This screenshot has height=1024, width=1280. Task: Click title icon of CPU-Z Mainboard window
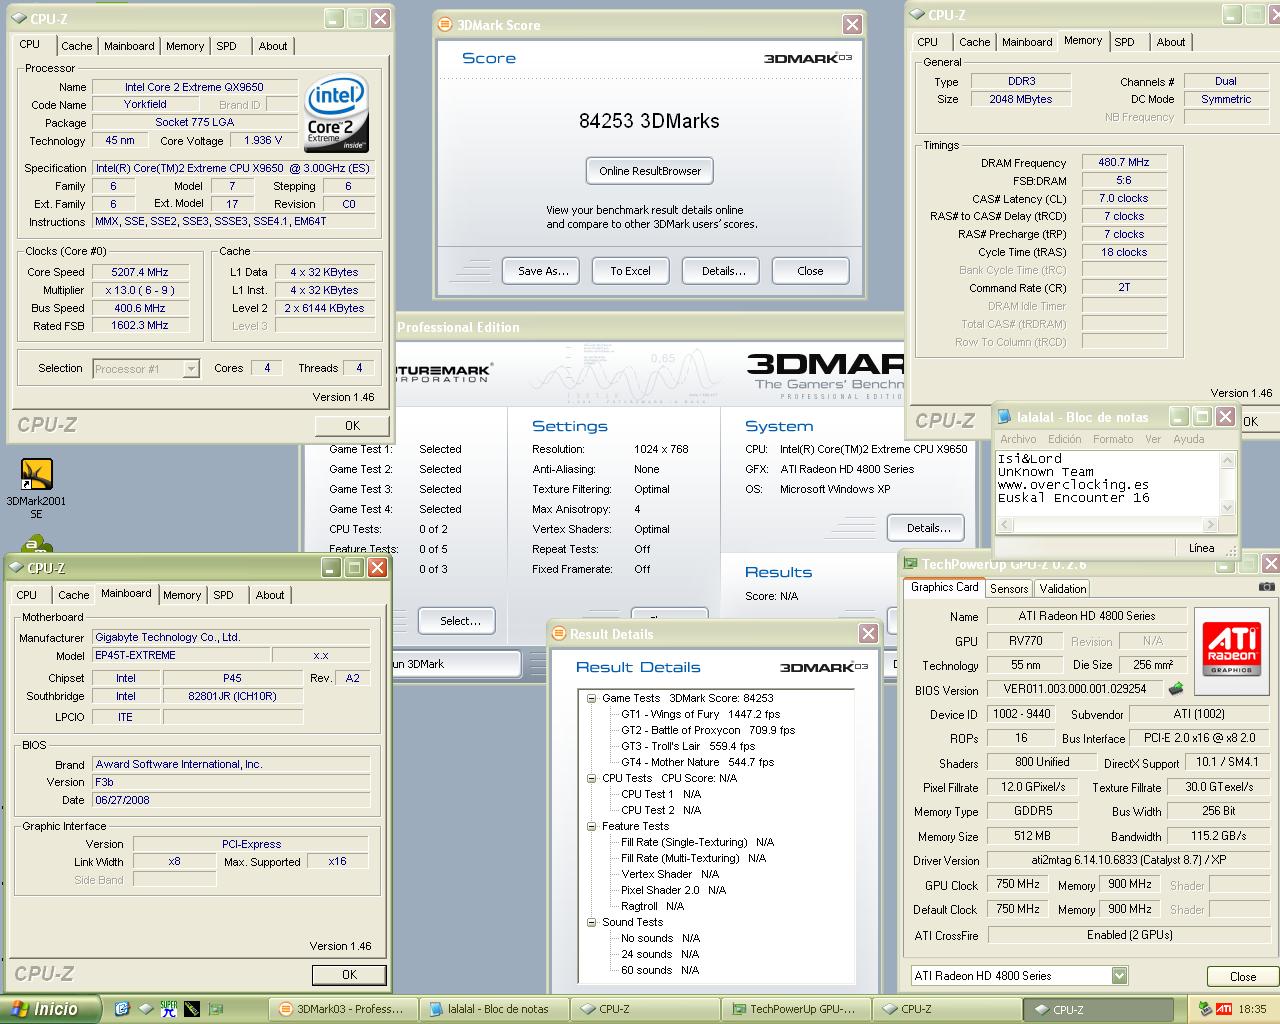click(x=16, y=568)
